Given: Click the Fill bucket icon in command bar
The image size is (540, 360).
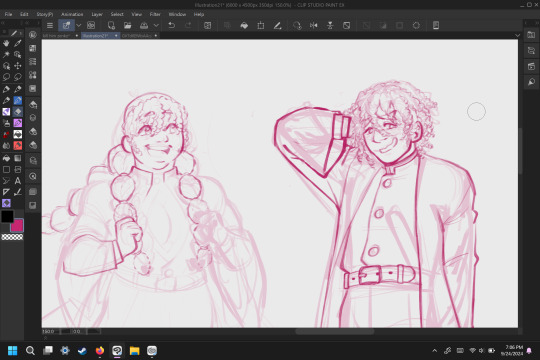Looking at the screenshot, I should tap(244, 25).
